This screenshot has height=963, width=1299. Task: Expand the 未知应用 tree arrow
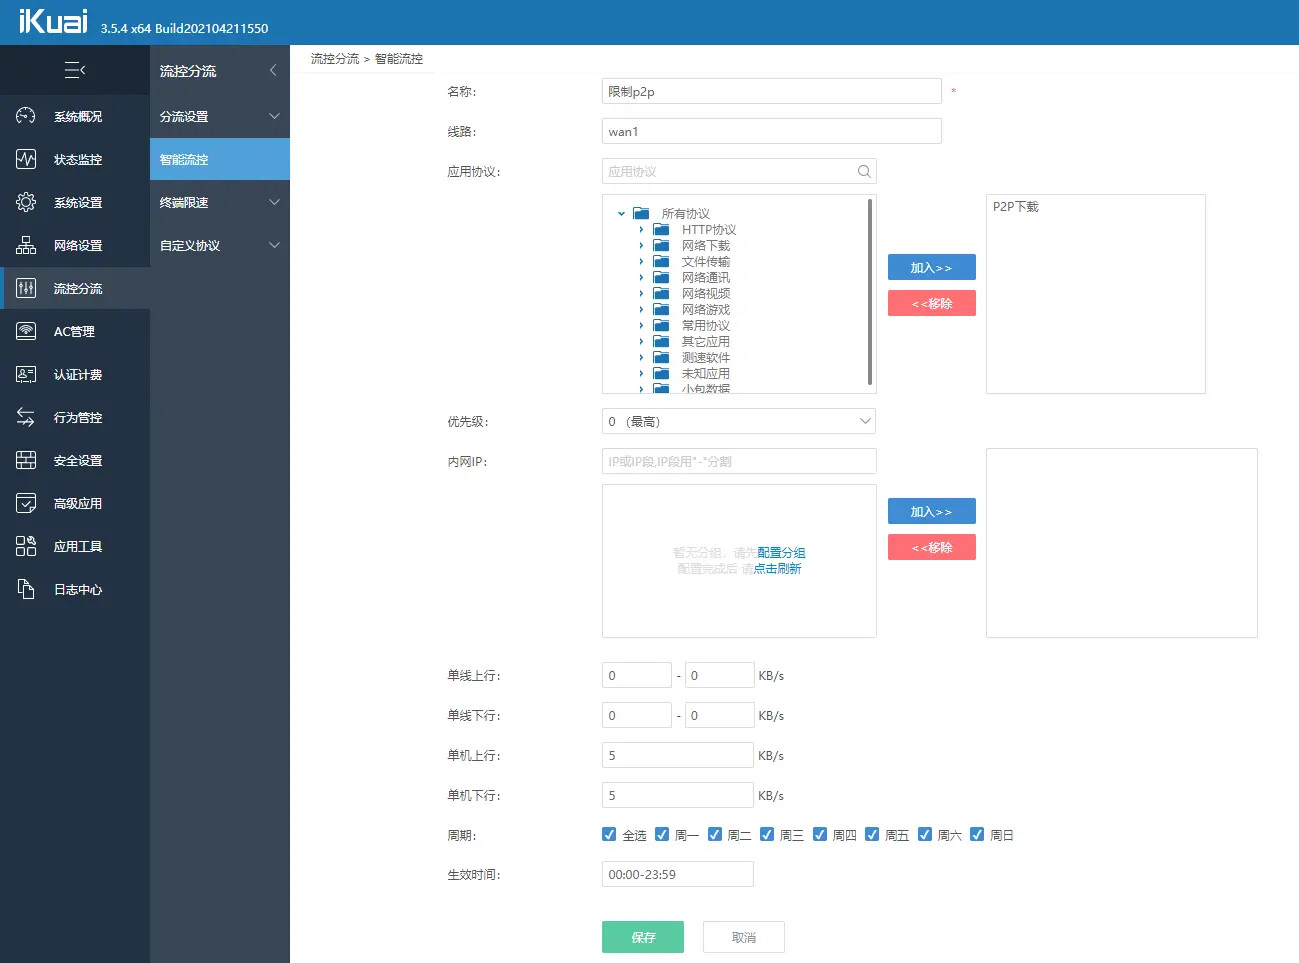coord(641,373)
